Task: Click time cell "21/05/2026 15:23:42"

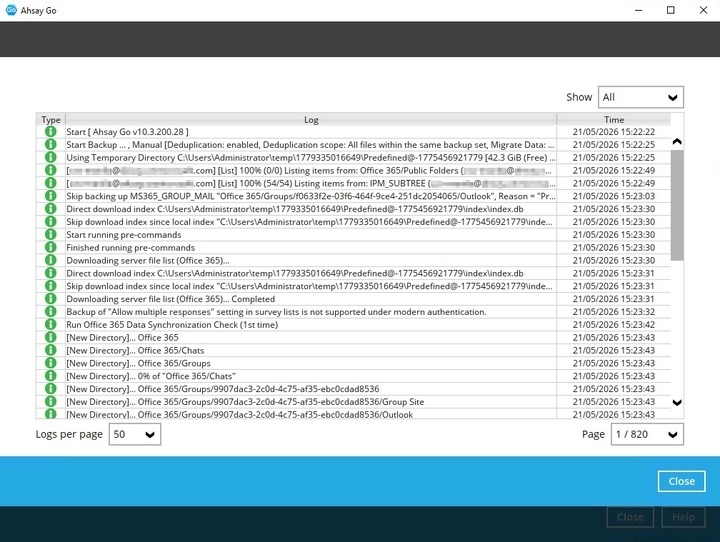Action: [613, 325]
